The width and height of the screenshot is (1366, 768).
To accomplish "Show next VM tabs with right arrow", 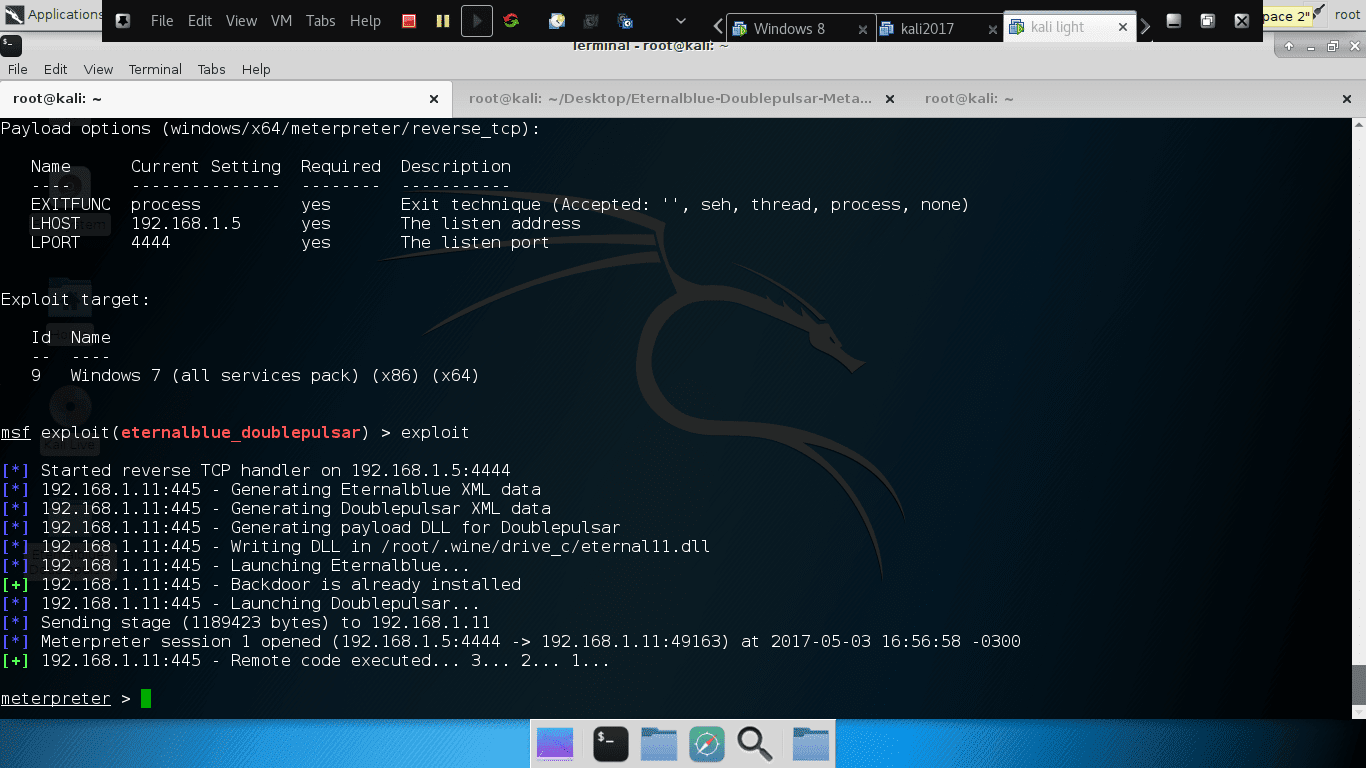I will 1146,26.
